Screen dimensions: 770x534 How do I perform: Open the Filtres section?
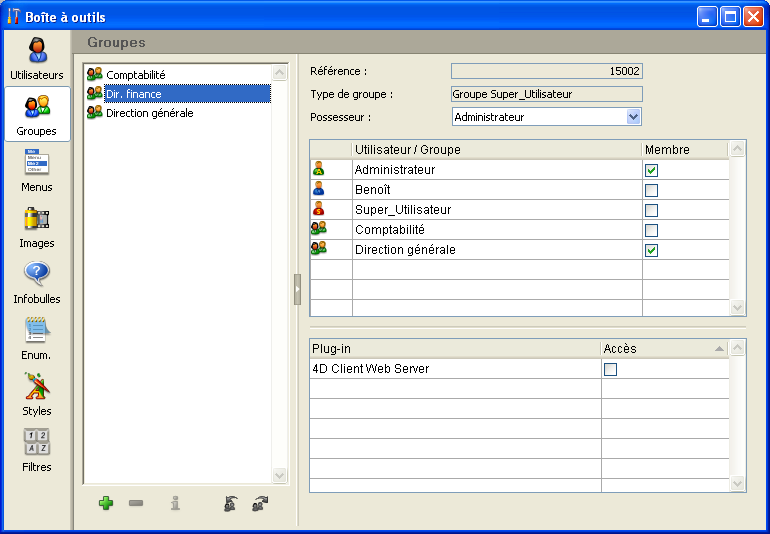pos(37,450)
